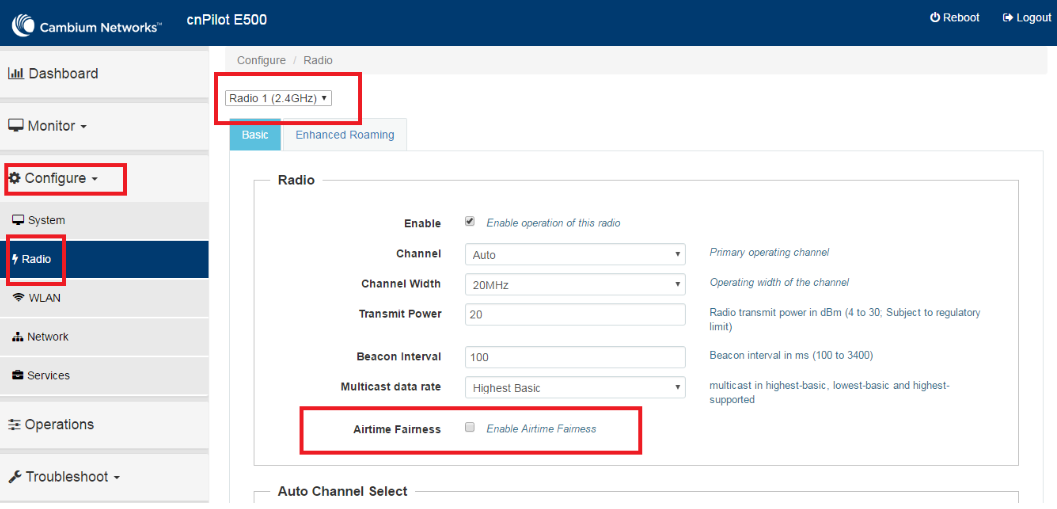Switch to the Enhanced Roaming tab
The width and height of the screenshot is (1057, 509).
click(x=344, y=135)
